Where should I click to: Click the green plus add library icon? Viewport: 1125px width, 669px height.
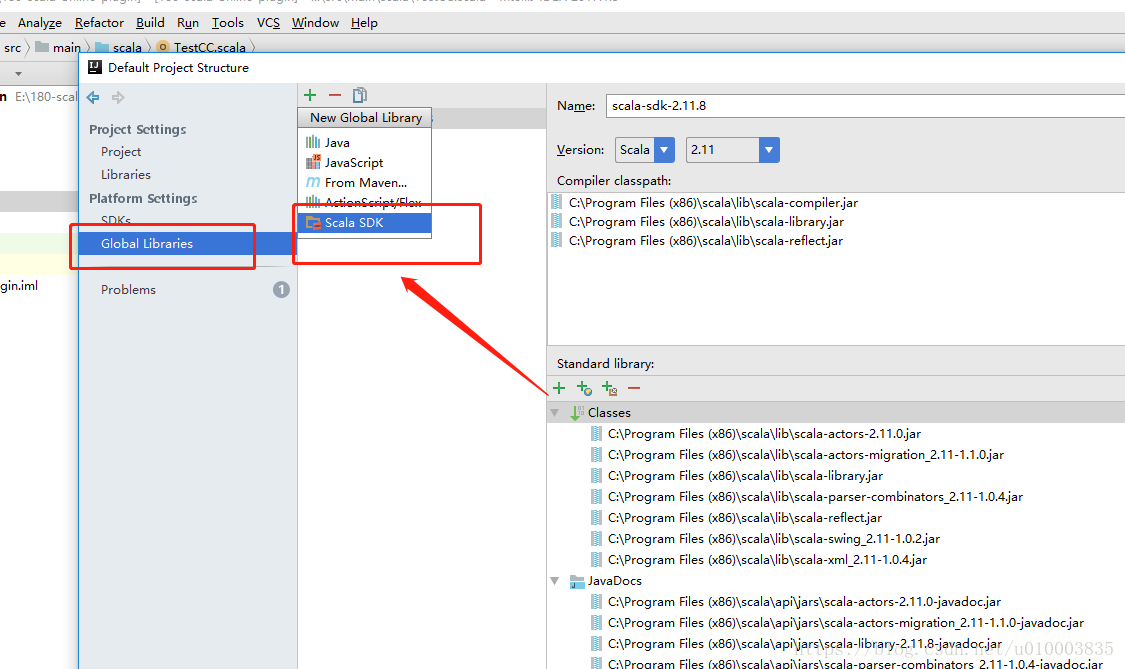pyautogui.click(x=310, y=95)
